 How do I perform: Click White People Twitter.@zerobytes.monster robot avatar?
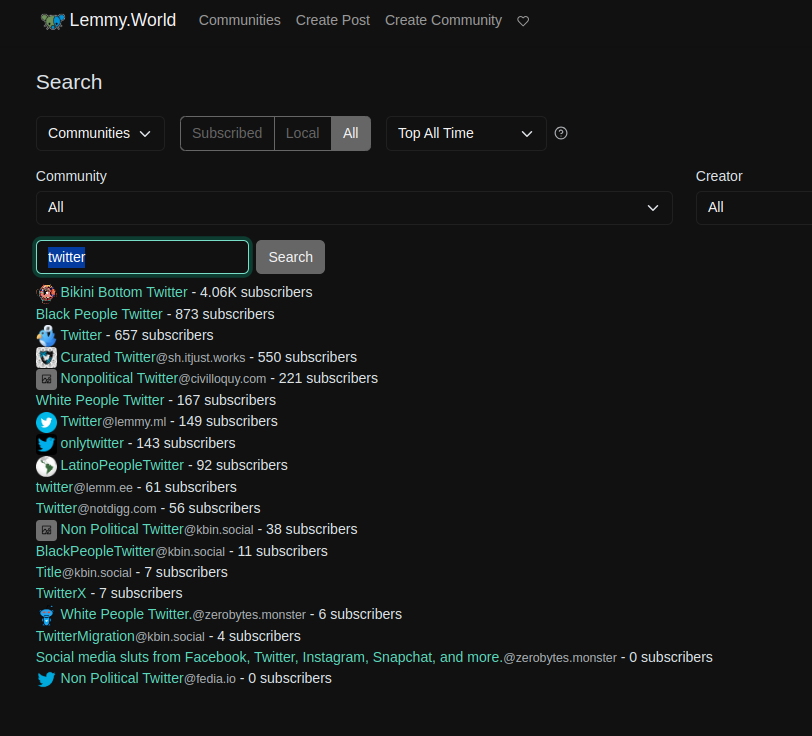tap(46, 615)
